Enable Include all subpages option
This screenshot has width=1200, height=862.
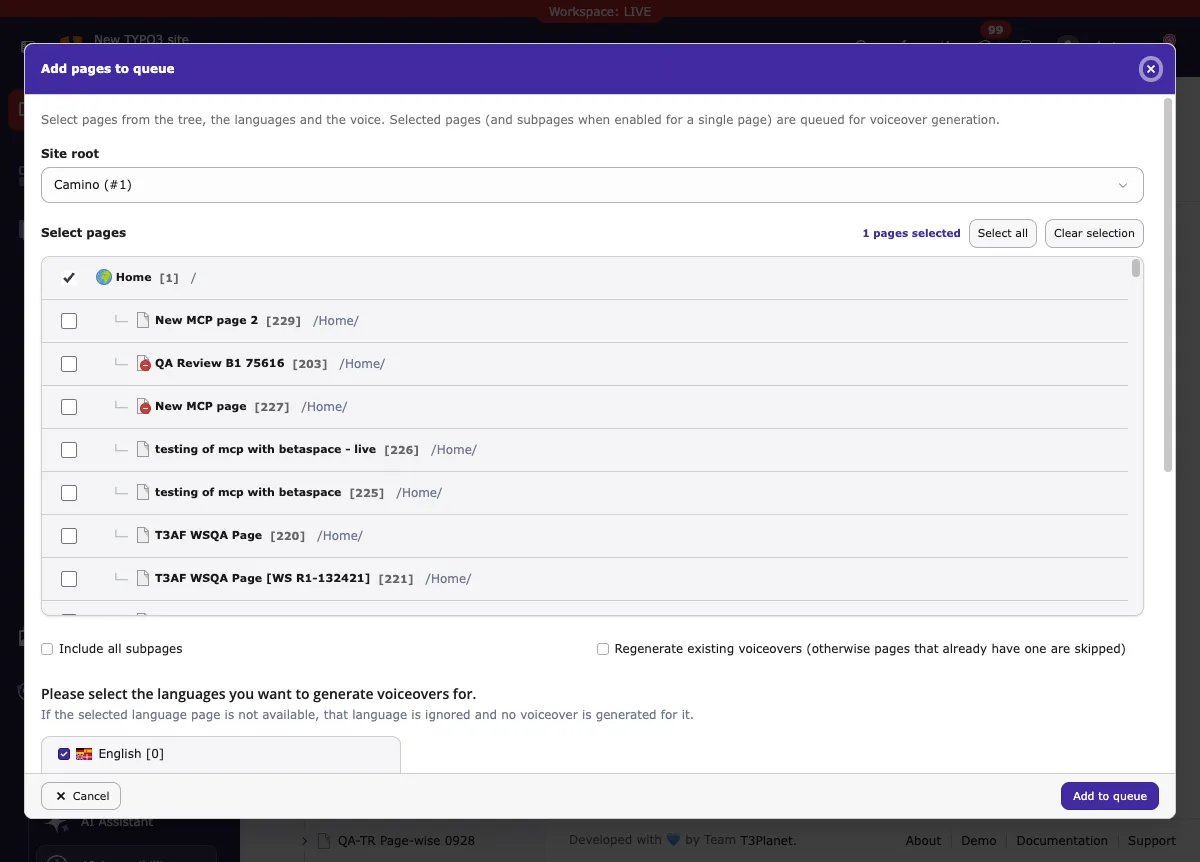pyautogui.click(x=47, y=649)
